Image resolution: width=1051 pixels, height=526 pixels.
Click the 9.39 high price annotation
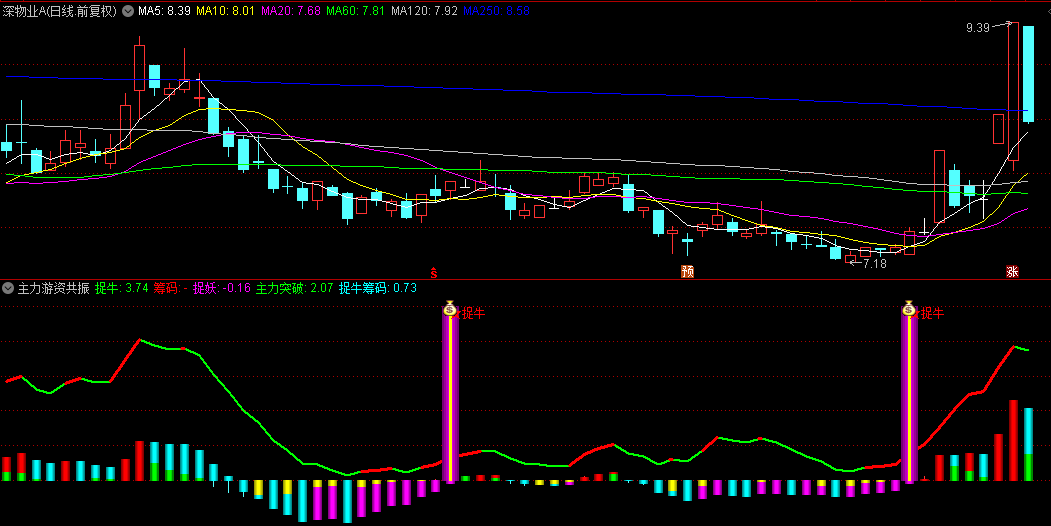coord(978,27)
